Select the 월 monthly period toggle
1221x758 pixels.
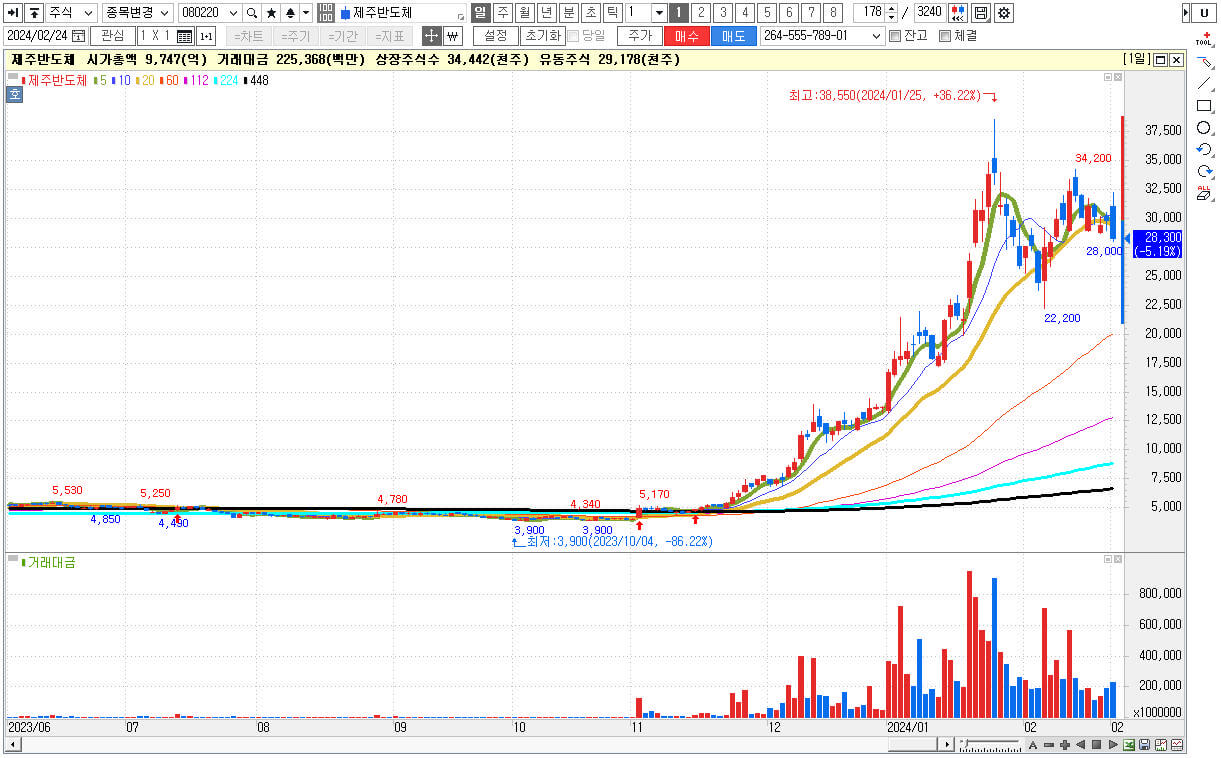(x=524, y=13)
